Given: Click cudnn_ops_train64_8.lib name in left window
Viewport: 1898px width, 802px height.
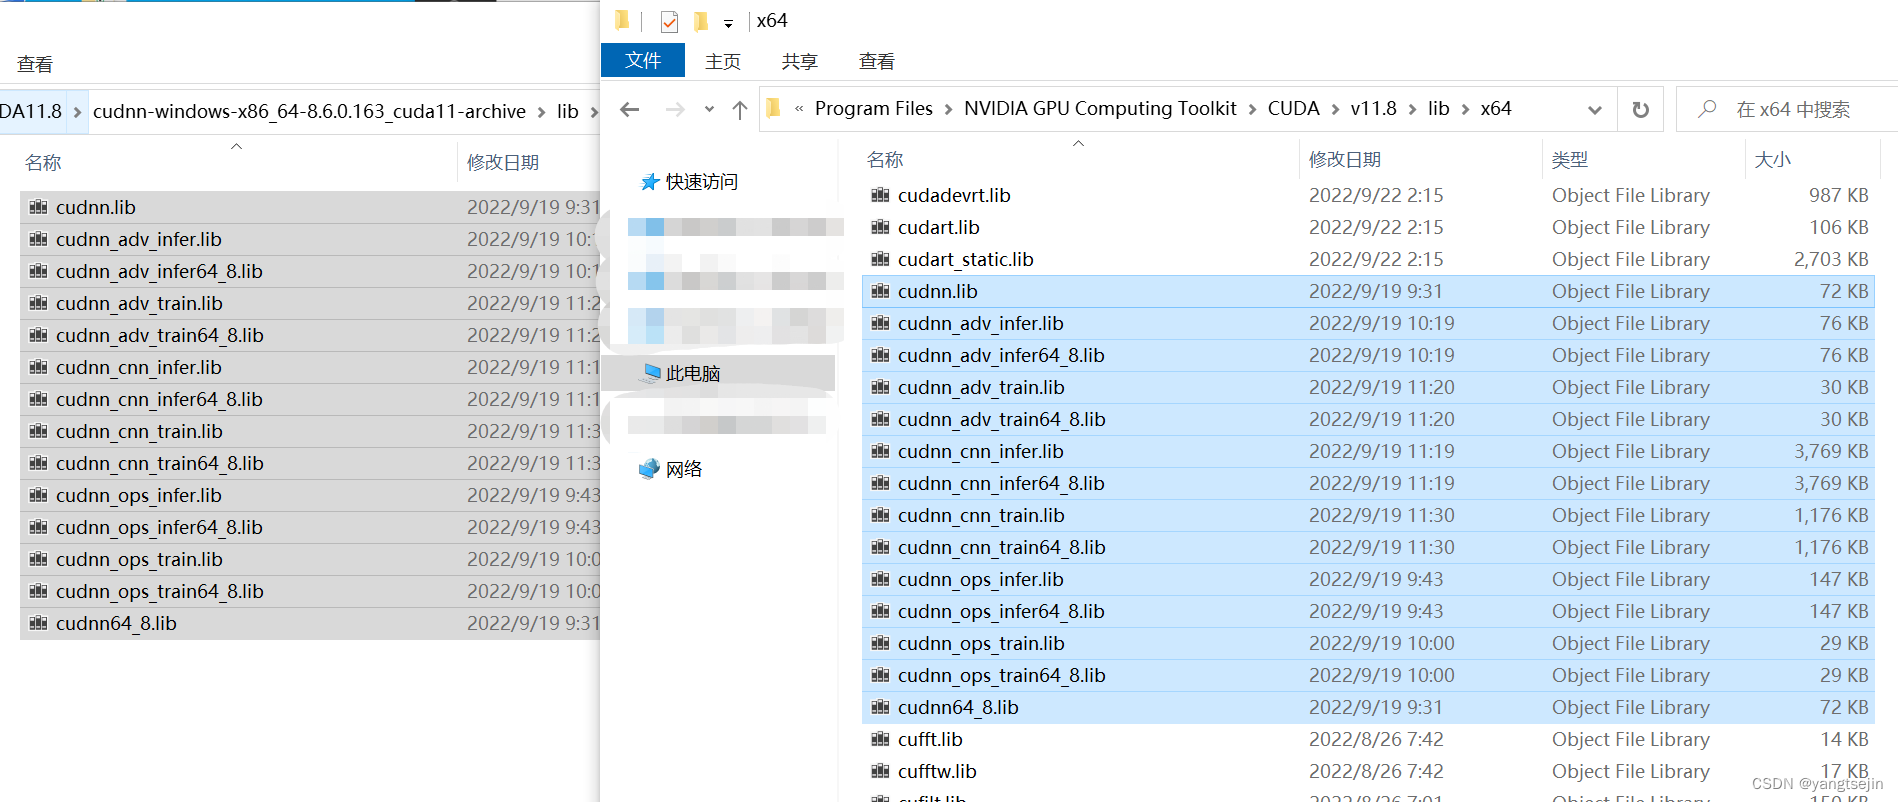Looking at the screenshot, I should [160, 591].
